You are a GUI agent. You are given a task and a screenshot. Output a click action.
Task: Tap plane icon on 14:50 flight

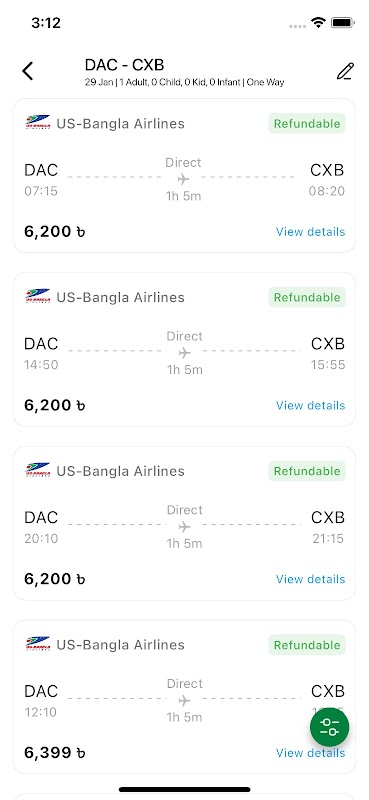coord(184,353)
